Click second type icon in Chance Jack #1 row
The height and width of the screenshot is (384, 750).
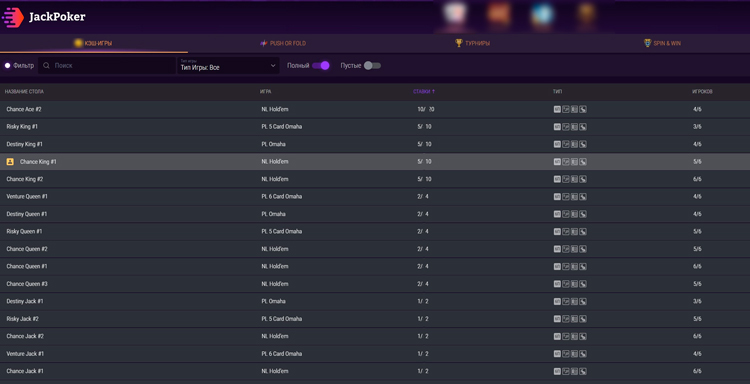[566, 371]
